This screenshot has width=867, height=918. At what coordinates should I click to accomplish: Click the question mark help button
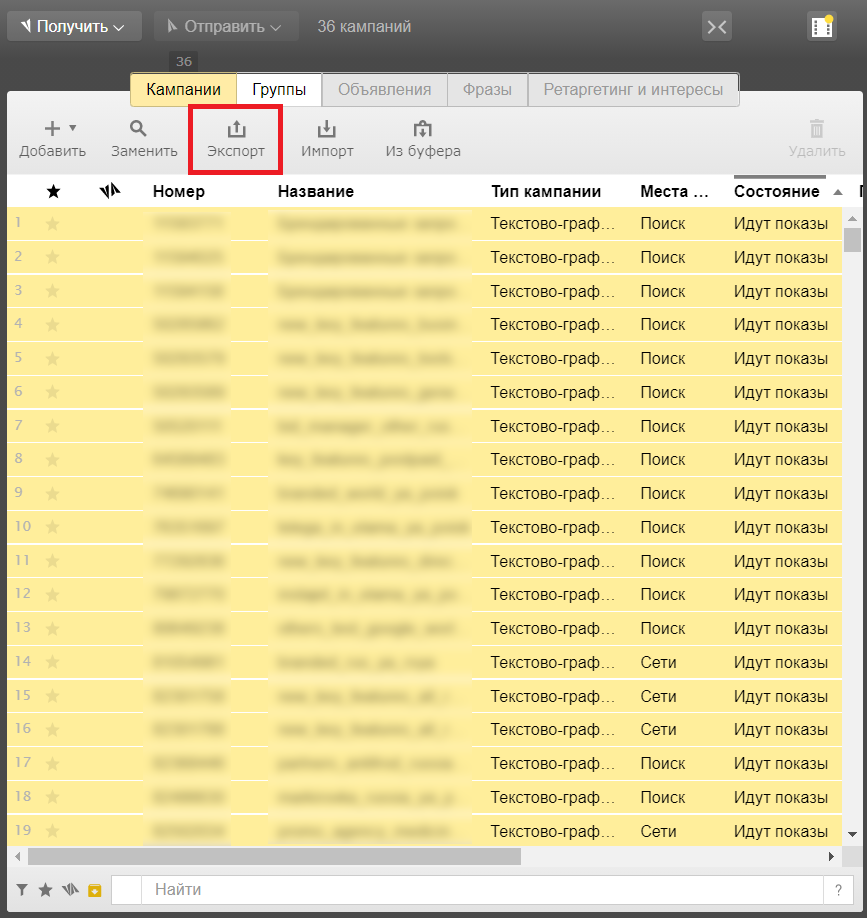837,890
